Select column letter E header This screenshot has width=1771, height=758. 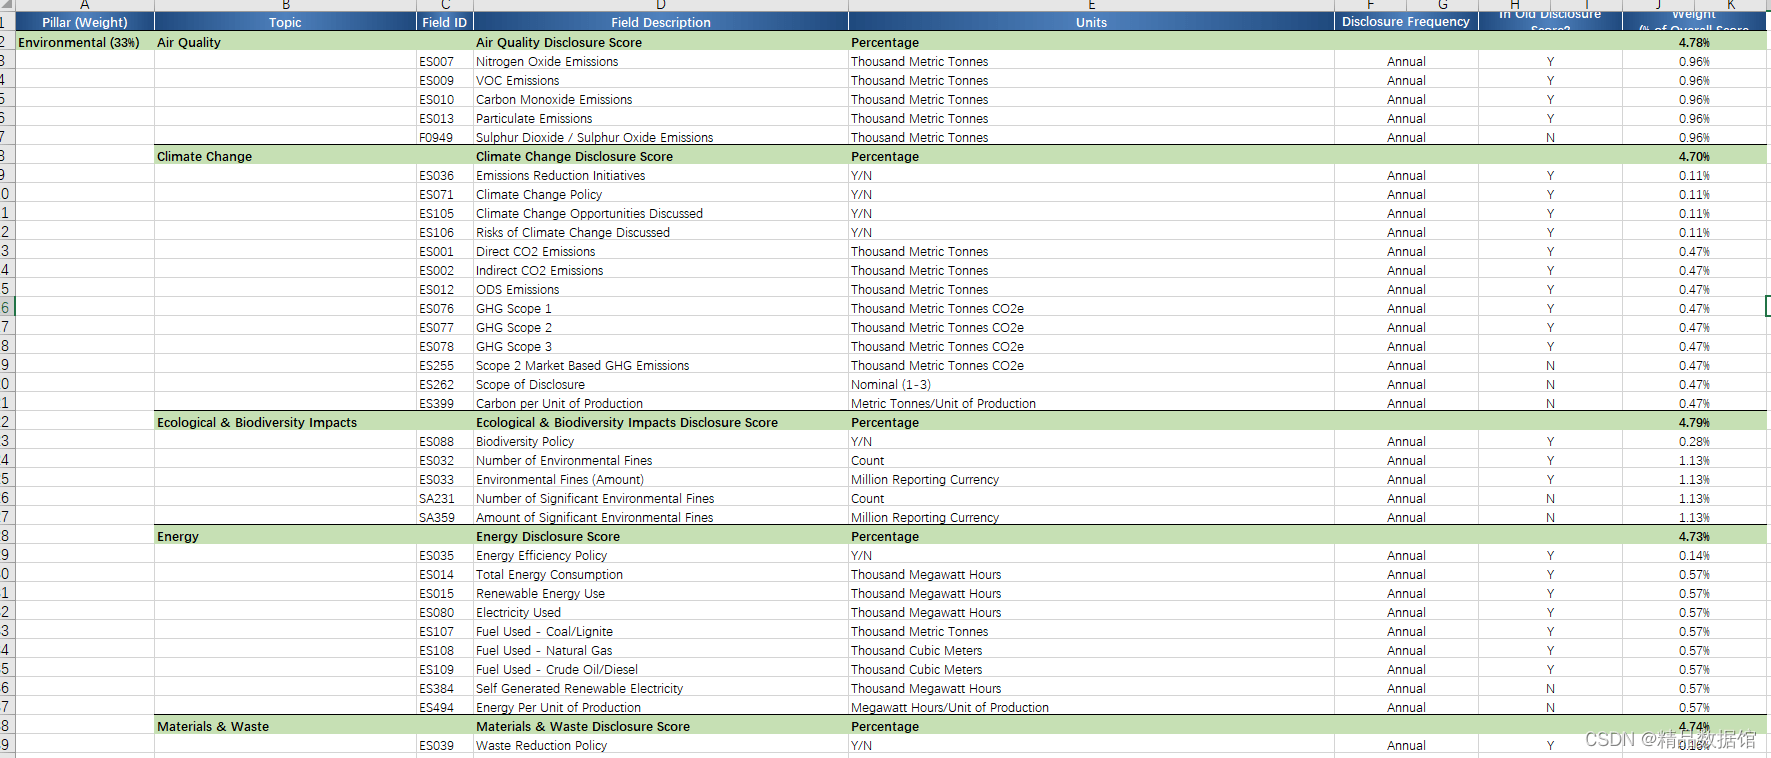(x=1091, y=5)
